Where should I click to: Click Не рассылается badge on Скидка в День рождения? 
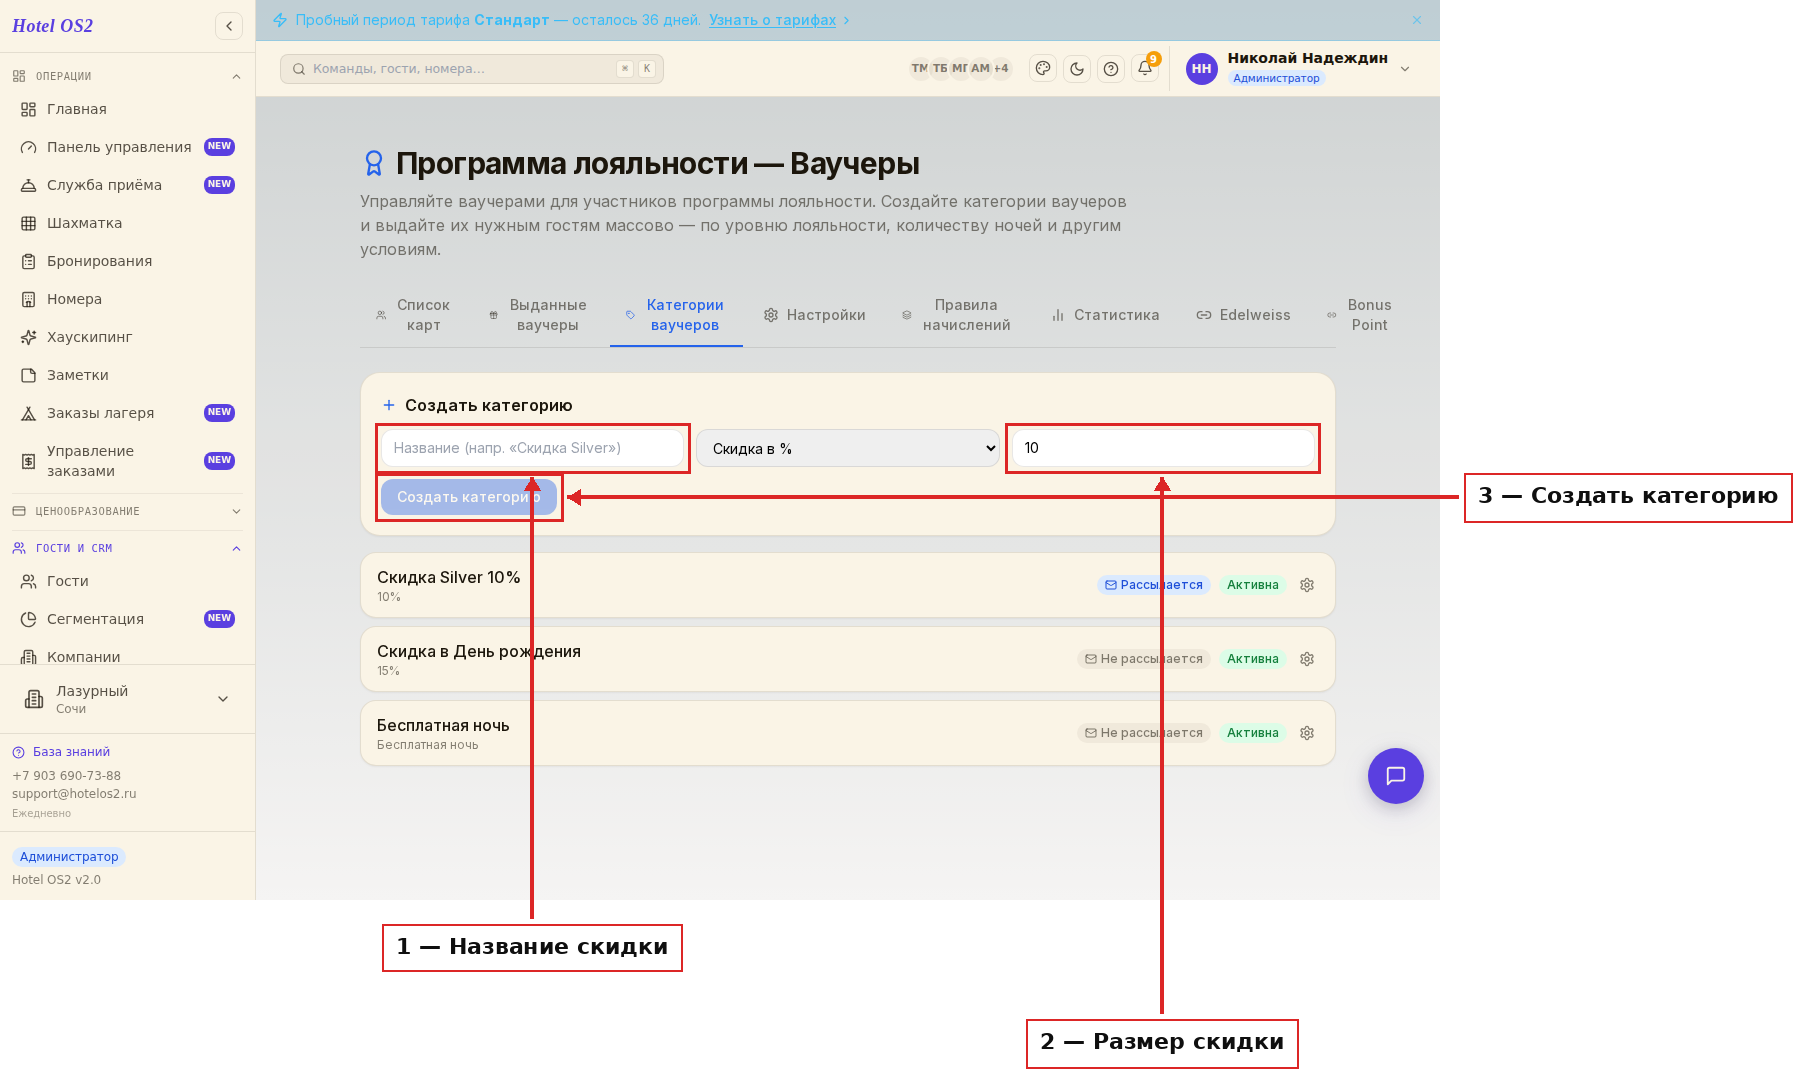coord(1144,659)
